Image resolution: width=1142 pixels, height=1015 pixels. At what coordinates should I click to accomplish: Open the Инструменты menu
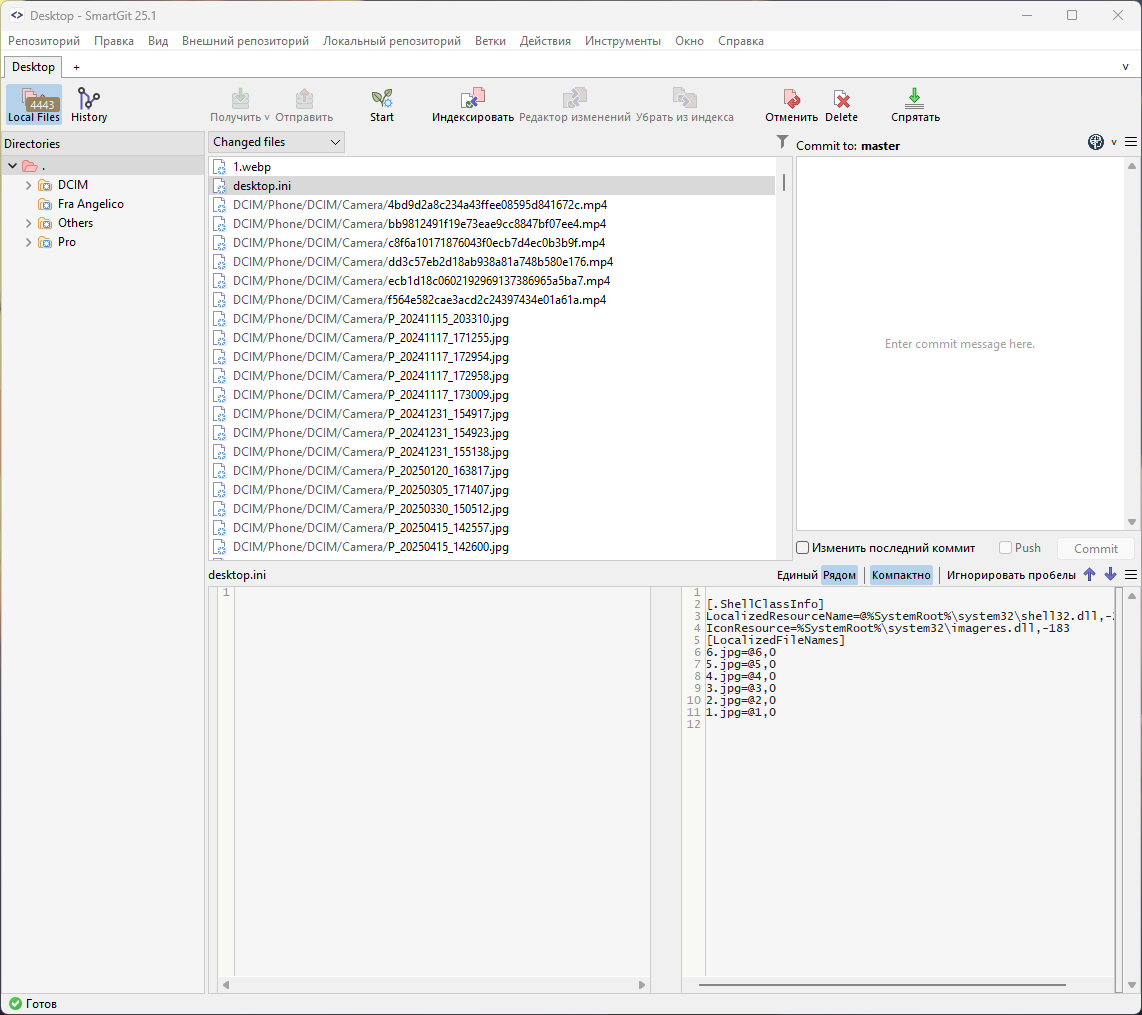(622, 41)
